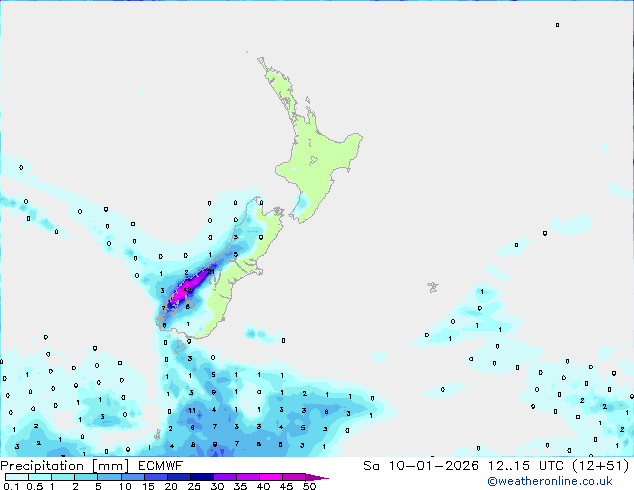Select the "ECMWF" model label
The image size is (634, 490).
tap(161, 466)
